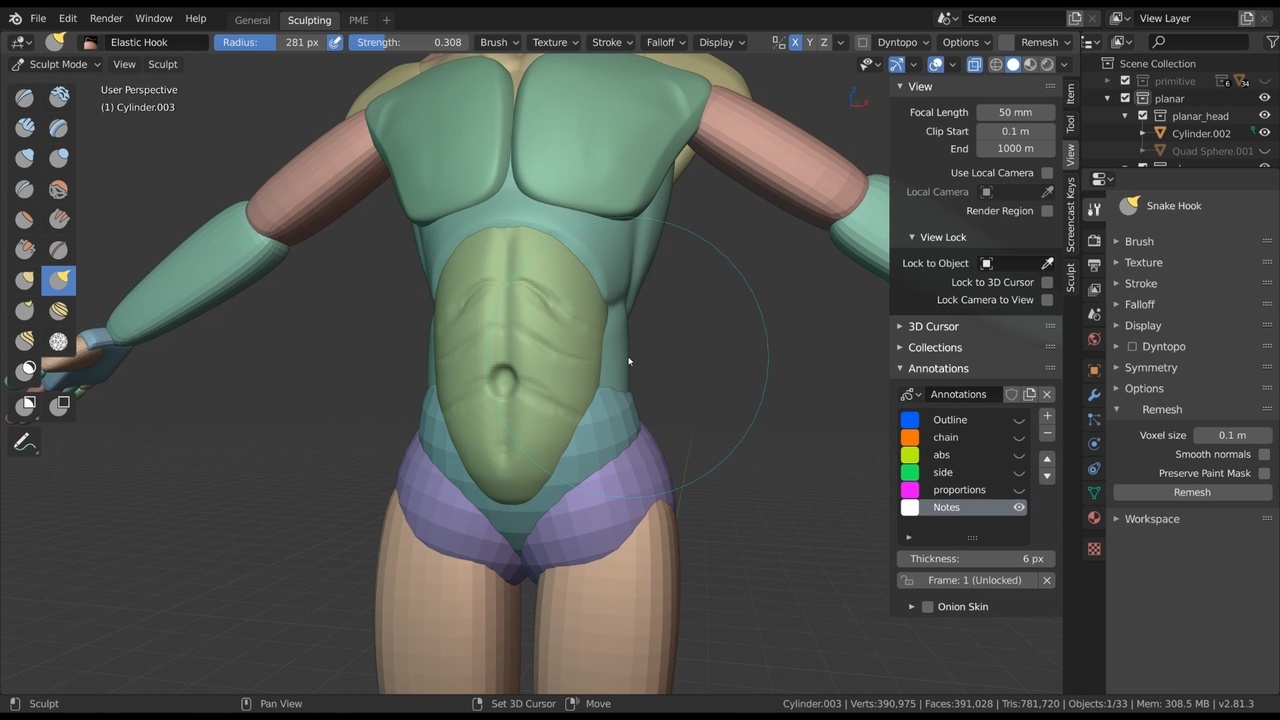Click the brush Strength slider
Screen dimensions: 1280x720
(x=410, y=42)
